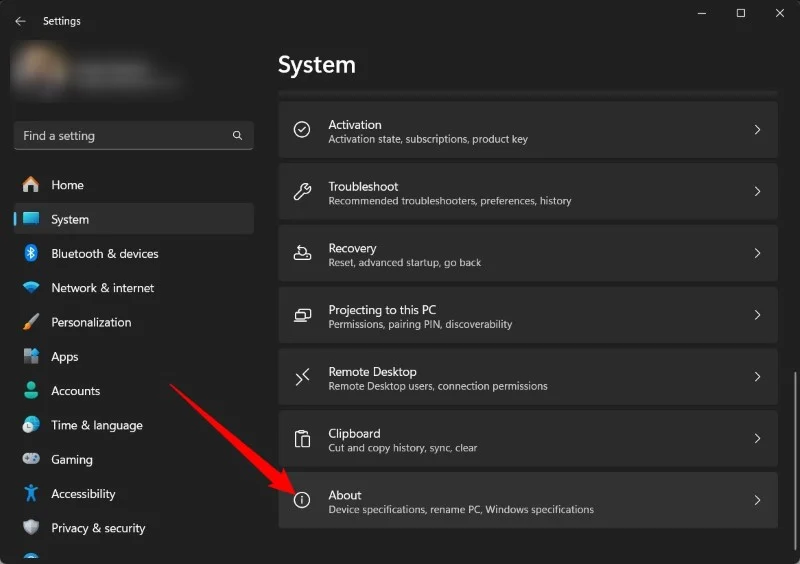Open Bluetooth & devices section
Screen dimensions: 800x564
(x=134, y=253)
